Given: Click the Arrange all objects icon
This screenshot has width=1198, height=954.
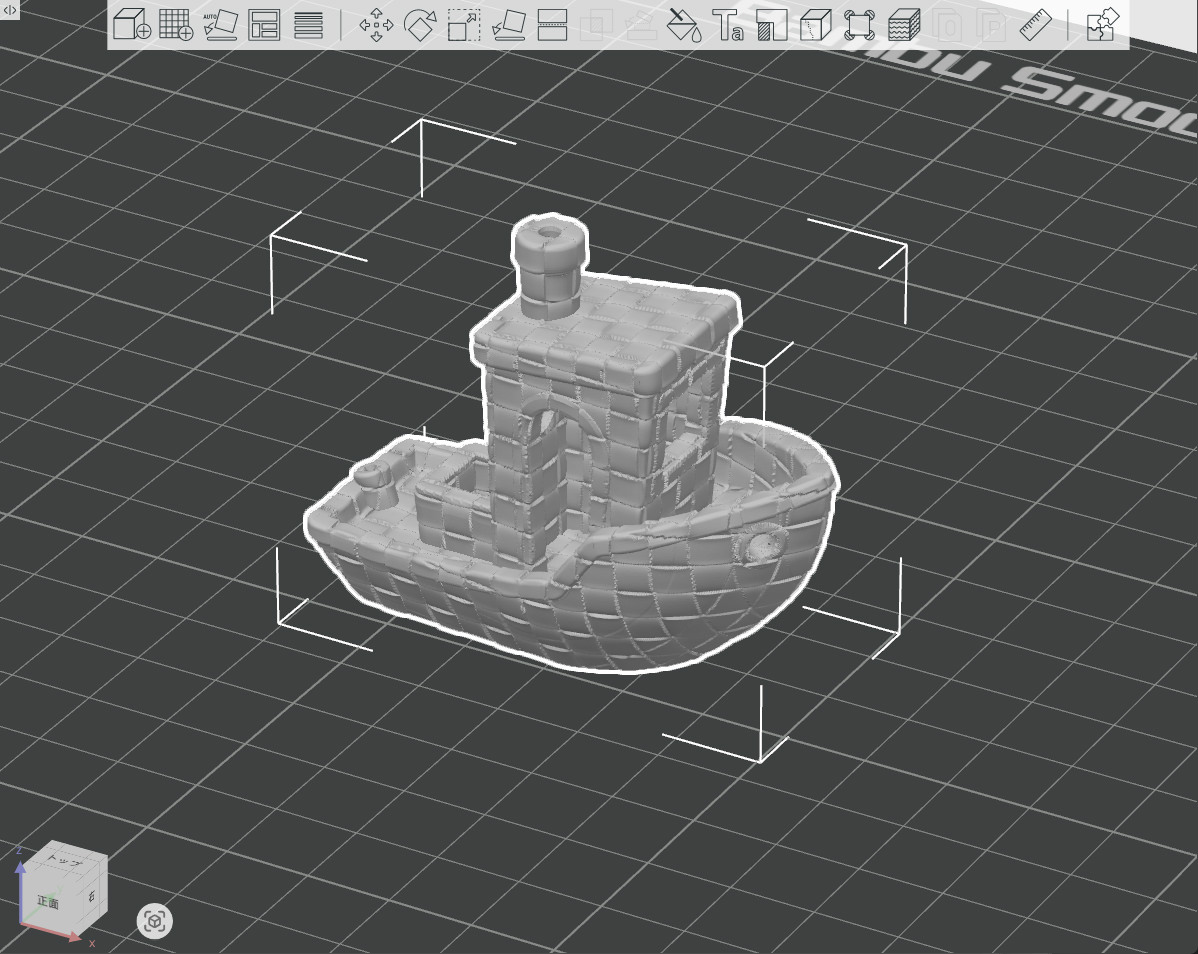Looking at the screenshot, I should [264, 25].
